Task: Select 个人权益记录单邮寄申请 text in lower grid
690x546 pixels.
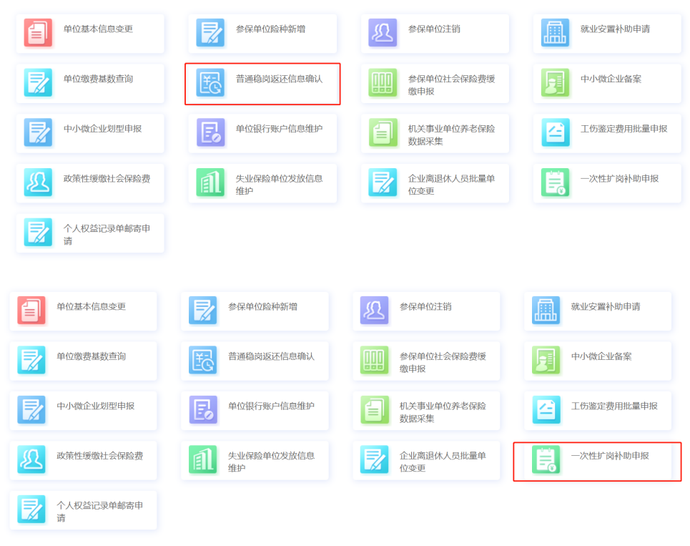Action: [x=100, y=512]
